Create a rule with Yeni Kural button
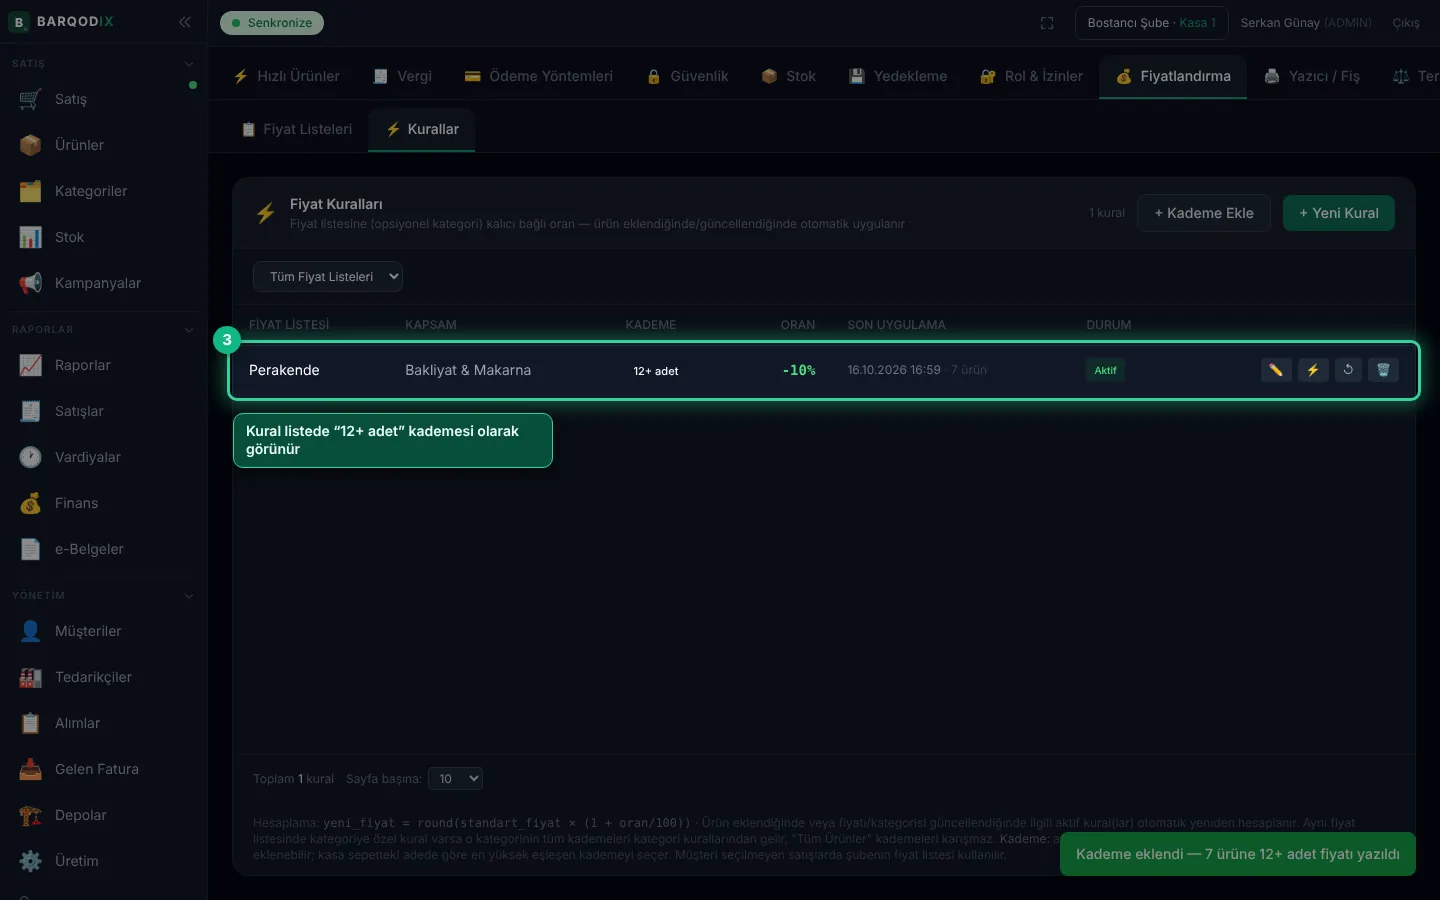 coord(1338,213)
